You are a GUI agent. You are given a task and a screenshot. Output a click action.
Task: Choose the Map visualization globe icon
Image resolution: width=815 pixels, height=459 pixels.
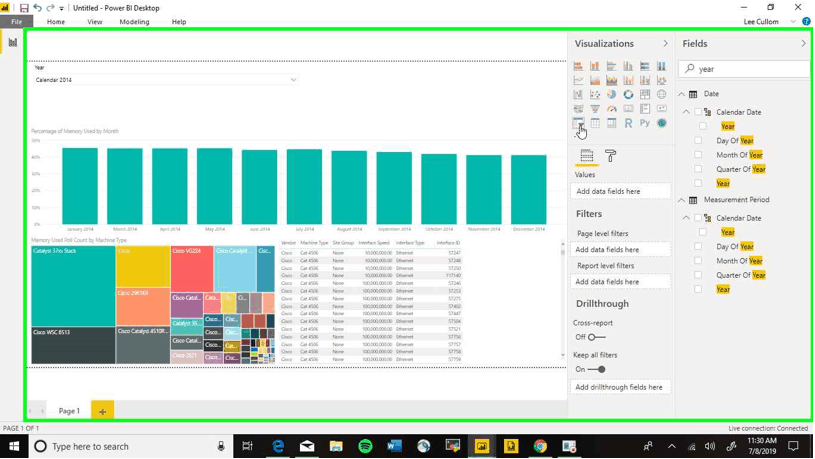tap(661, 95)
